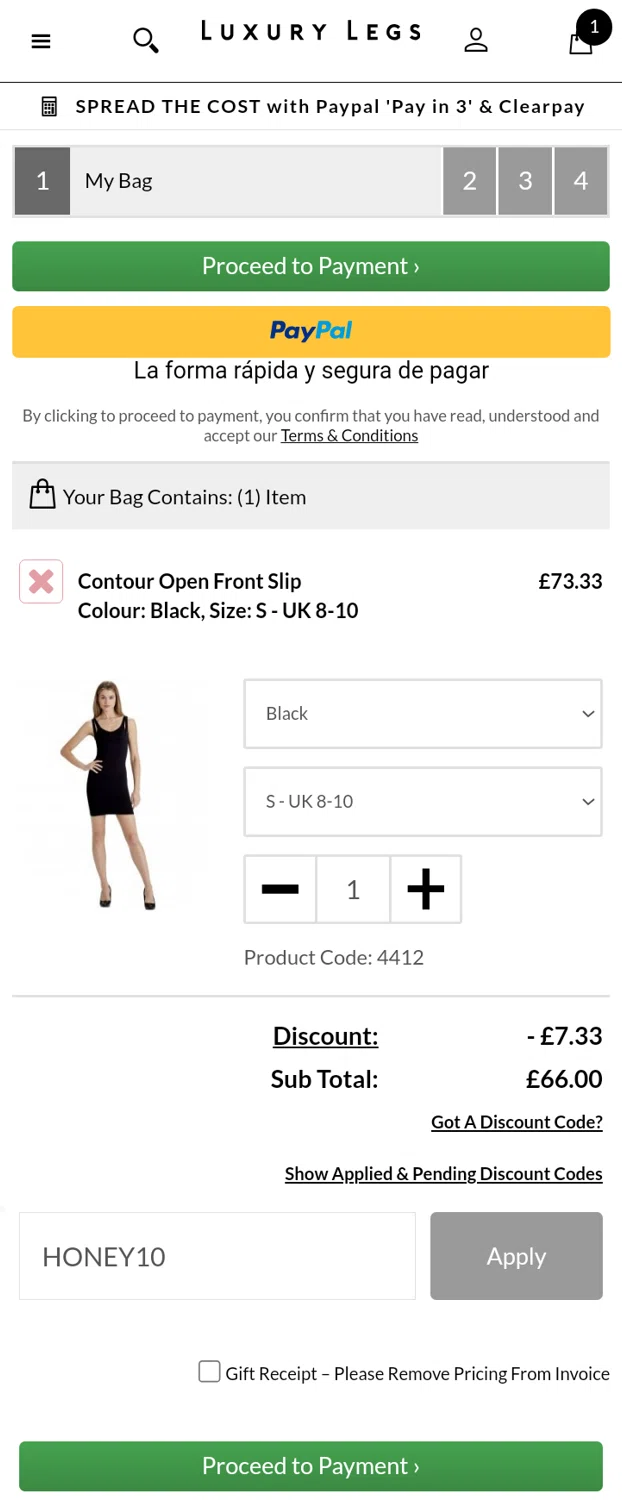Open the user account icon
622x1500 pixels.
point(476,40)
